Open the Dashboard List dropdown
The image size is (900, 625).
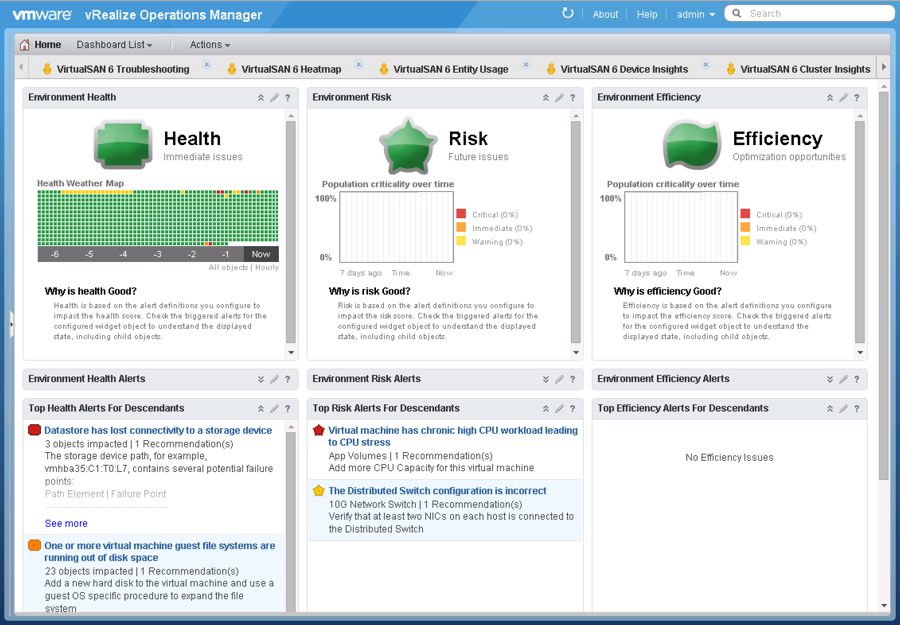114,44
